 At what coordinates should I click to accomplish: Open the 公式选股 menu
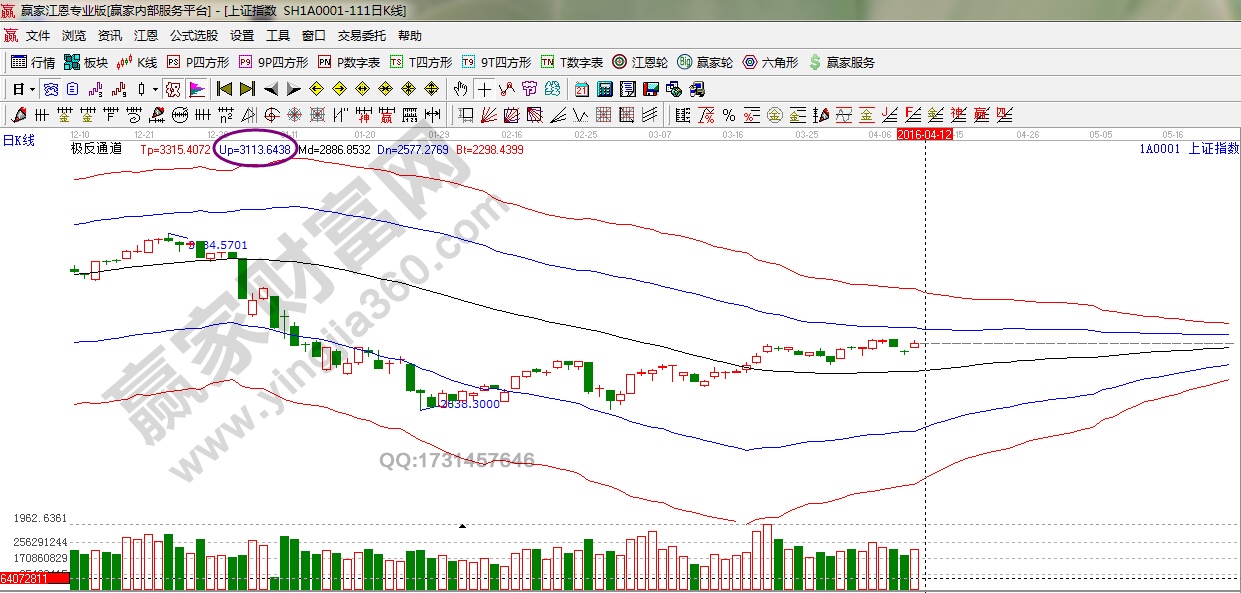(x=193, y=35)
